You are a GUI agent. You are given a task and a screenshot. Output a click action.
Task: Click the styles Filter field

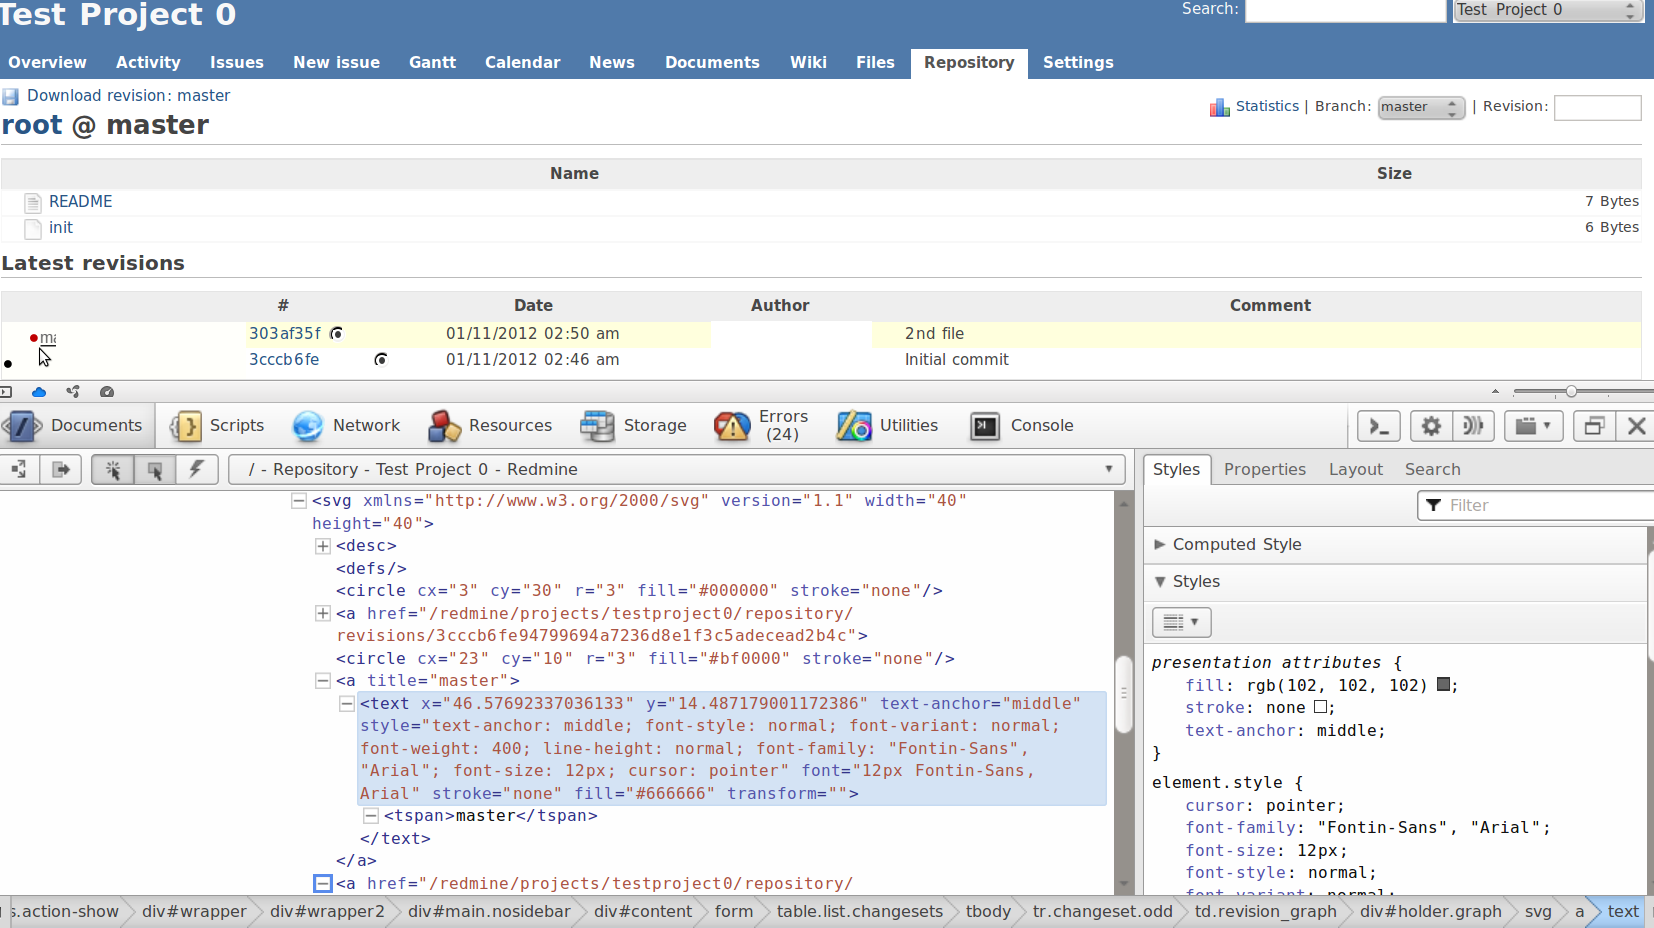pos(1538,505)
